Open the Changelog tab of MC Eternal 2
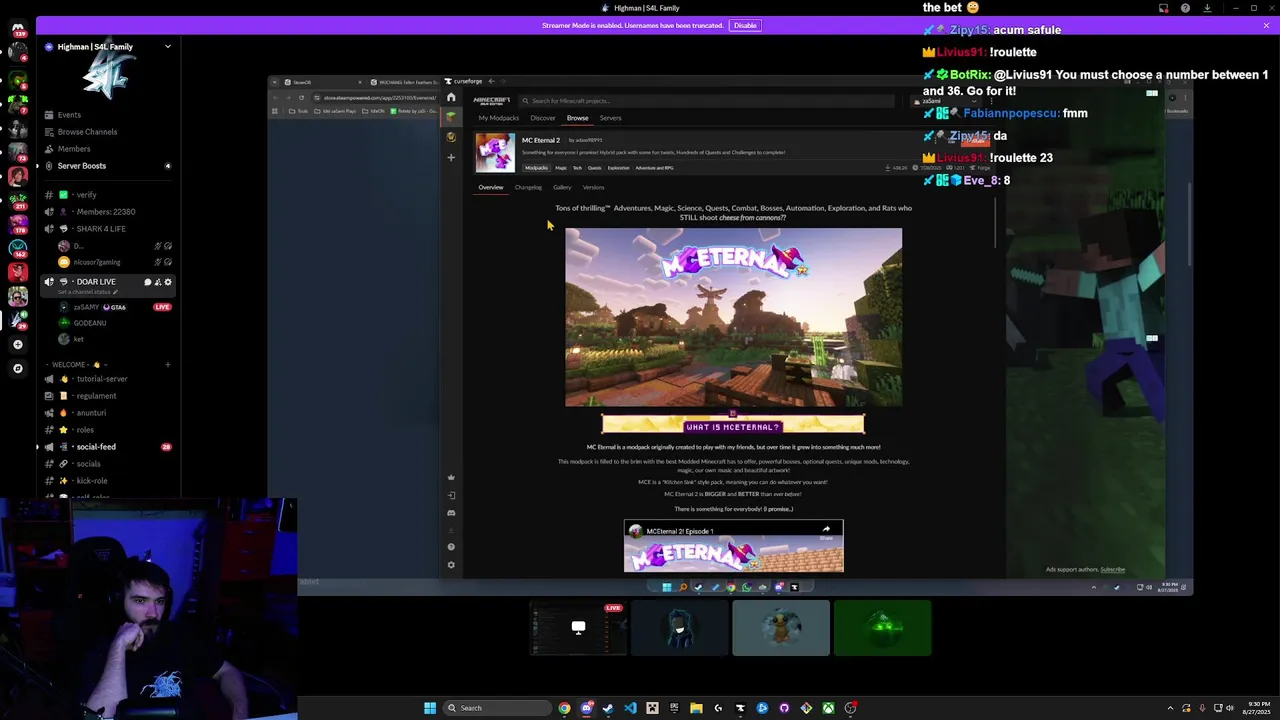1280x720 pixels. (x=528, y=187)
